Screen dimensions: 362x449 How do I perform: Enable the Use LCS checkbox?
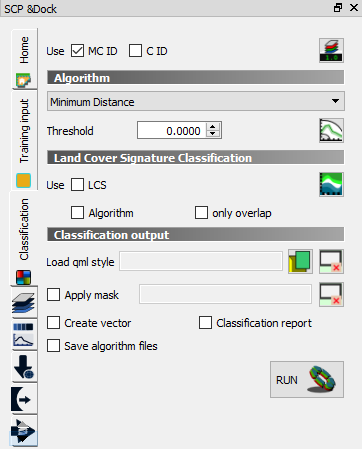click(77, 185)
